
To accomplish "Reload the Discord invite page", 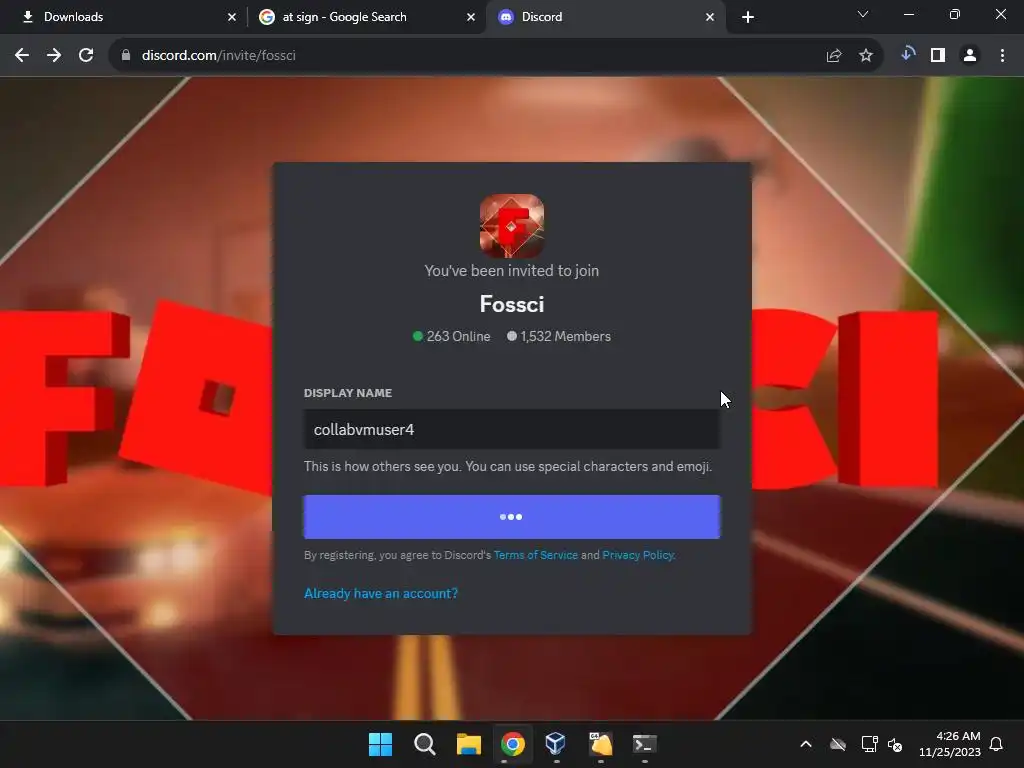I will (86, 56).
